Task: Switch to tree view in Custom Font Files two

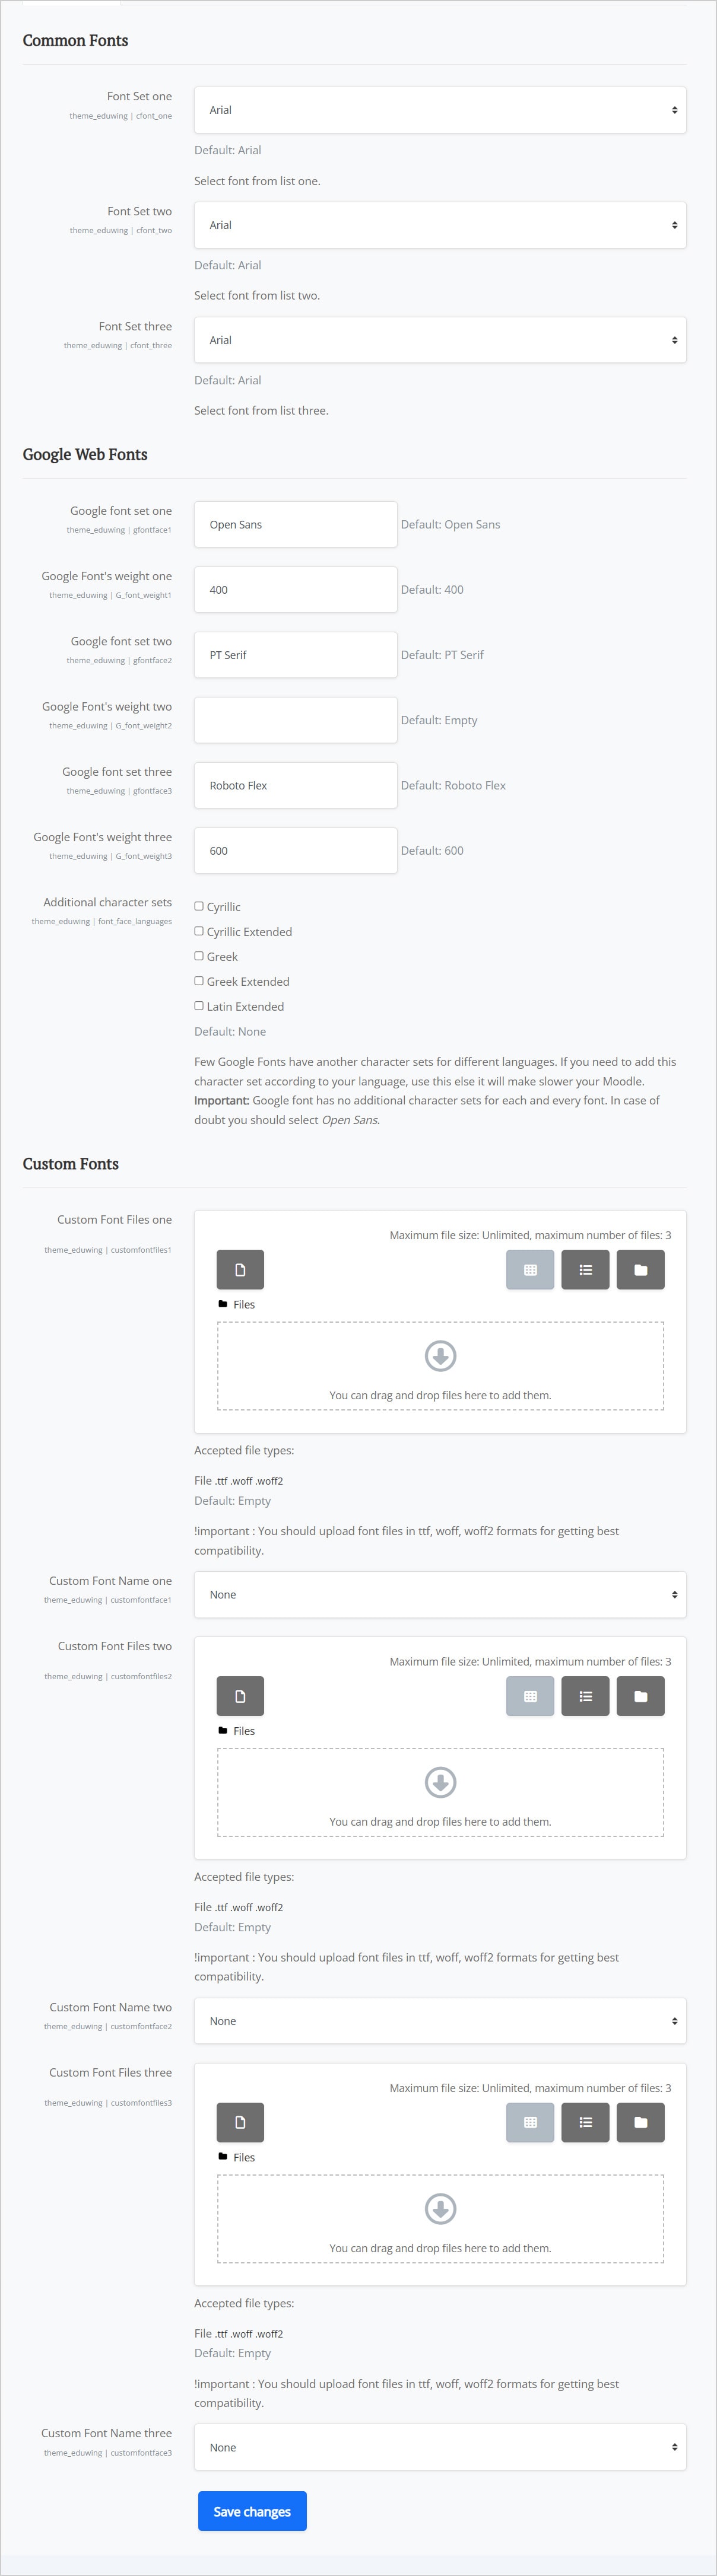Action: point(640,1695)
